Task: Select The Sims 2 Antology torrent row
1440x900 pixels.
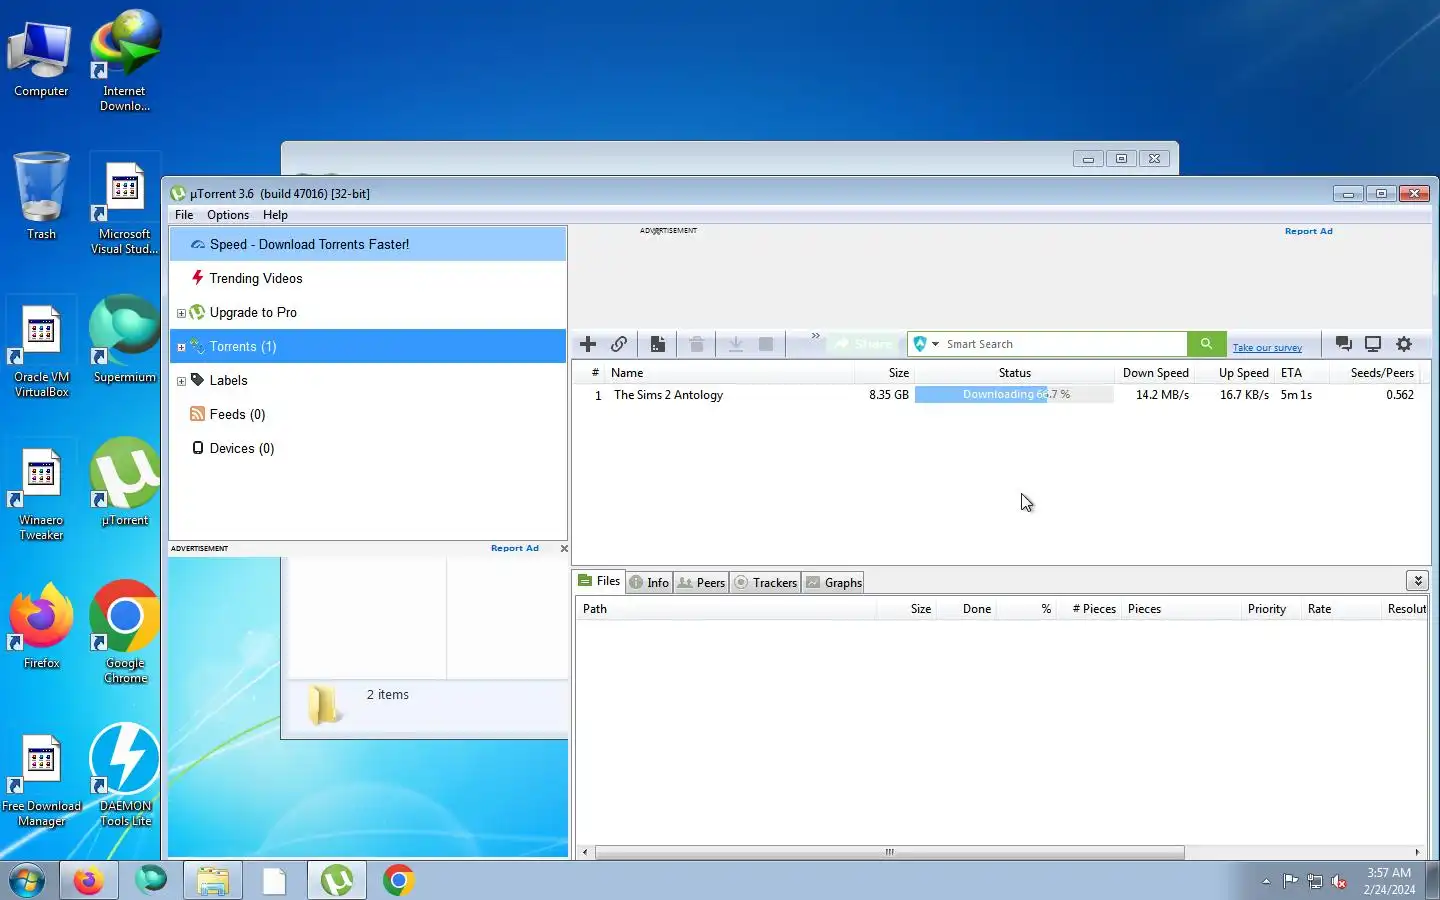Action: click(1000, 395)
